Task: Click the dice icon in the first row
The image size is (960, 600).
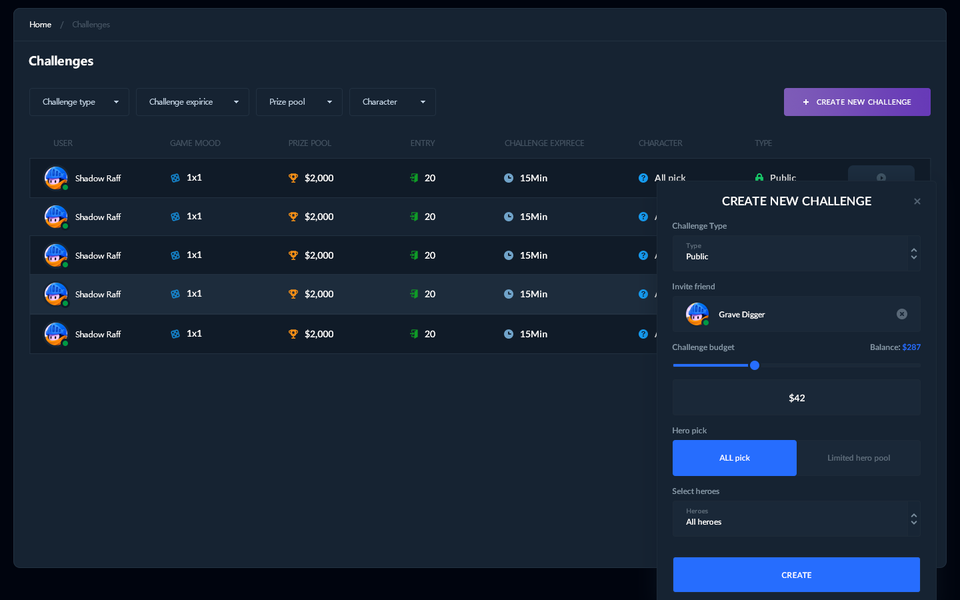Action: click(x=175, y=178)
